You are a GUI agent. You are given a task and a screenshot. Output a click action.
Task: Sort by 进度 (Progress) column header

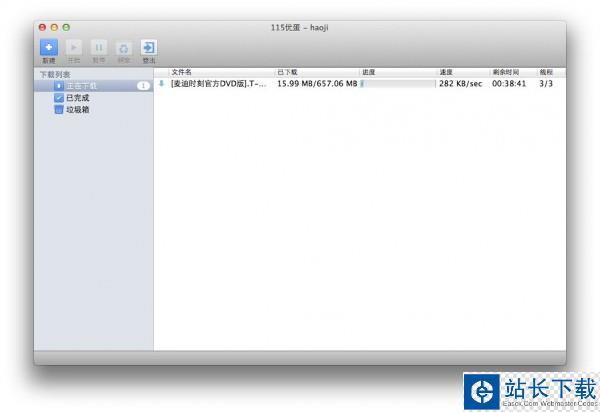[369, 72]
